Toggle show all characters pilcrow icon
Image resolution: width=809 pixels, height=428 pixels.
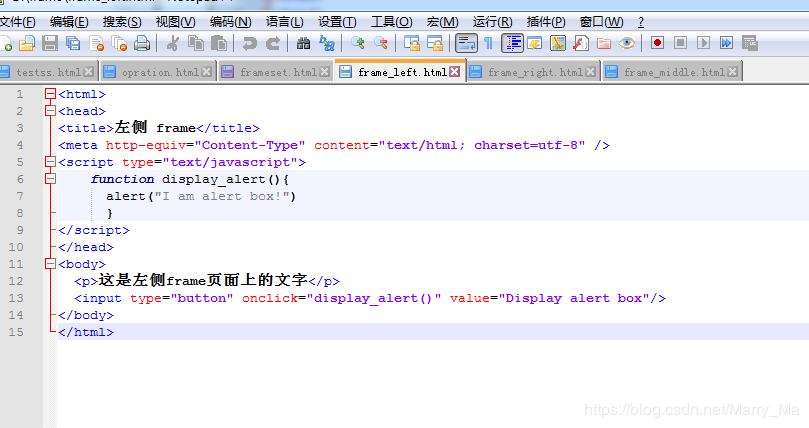click(489, 43)
